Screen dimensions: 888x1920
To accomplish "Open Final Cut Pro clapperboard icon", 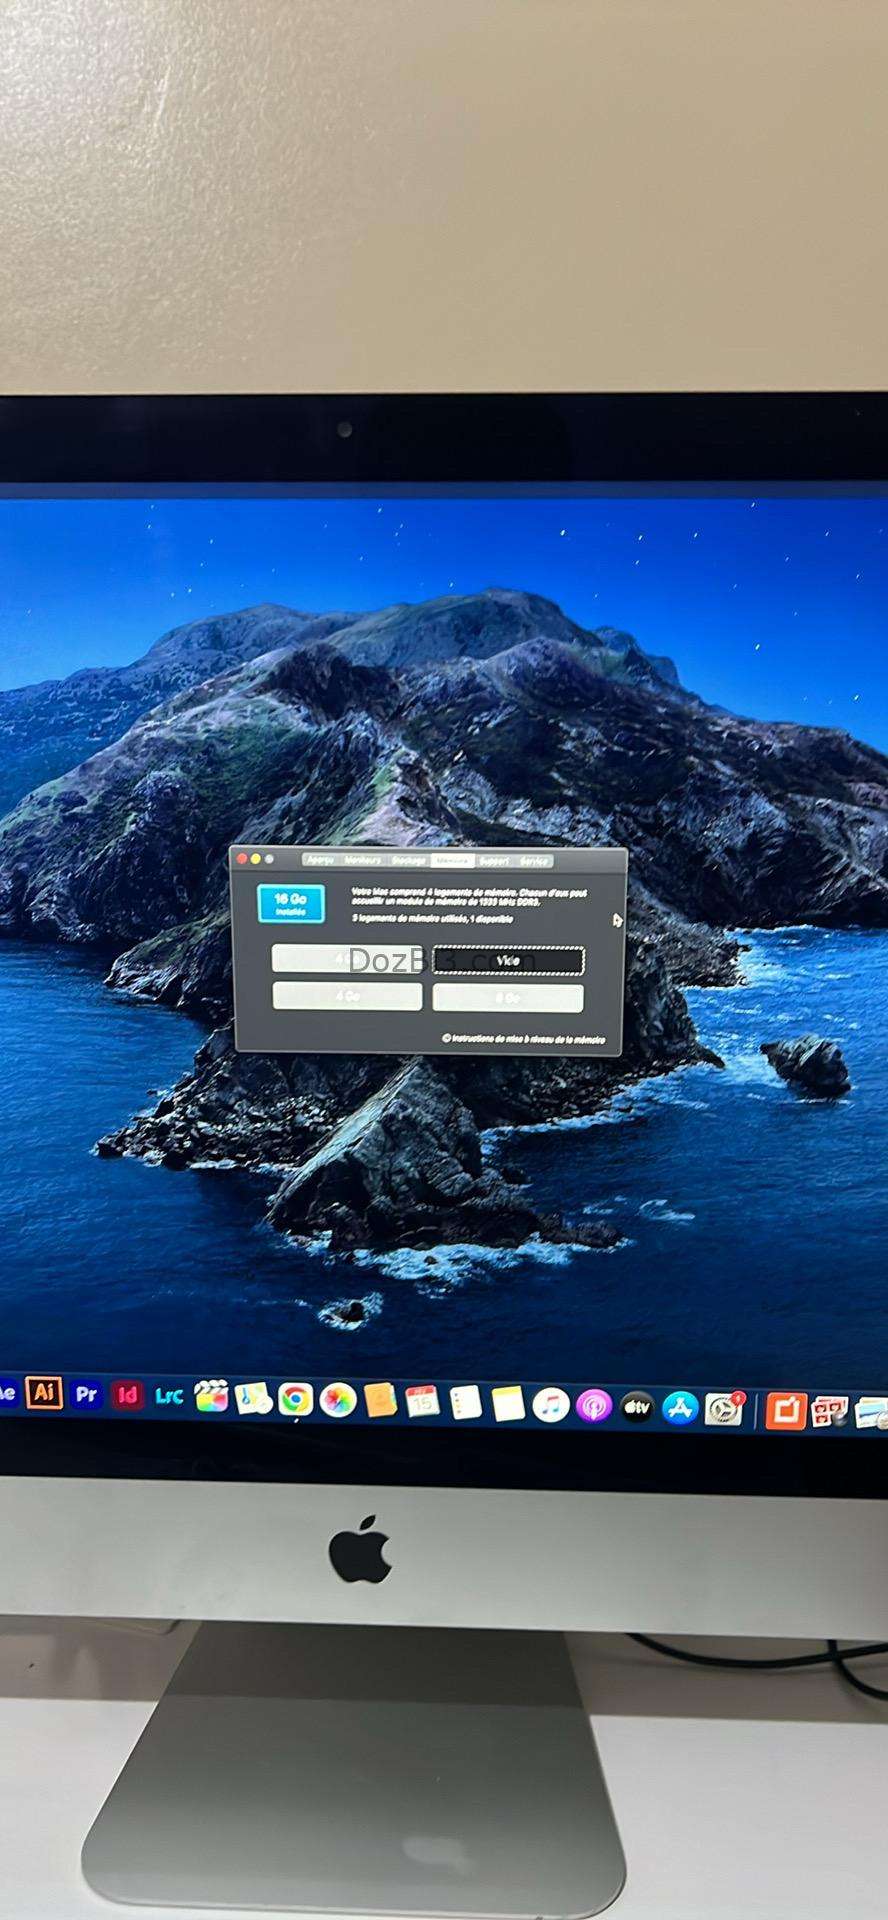I will point(211,1397).
